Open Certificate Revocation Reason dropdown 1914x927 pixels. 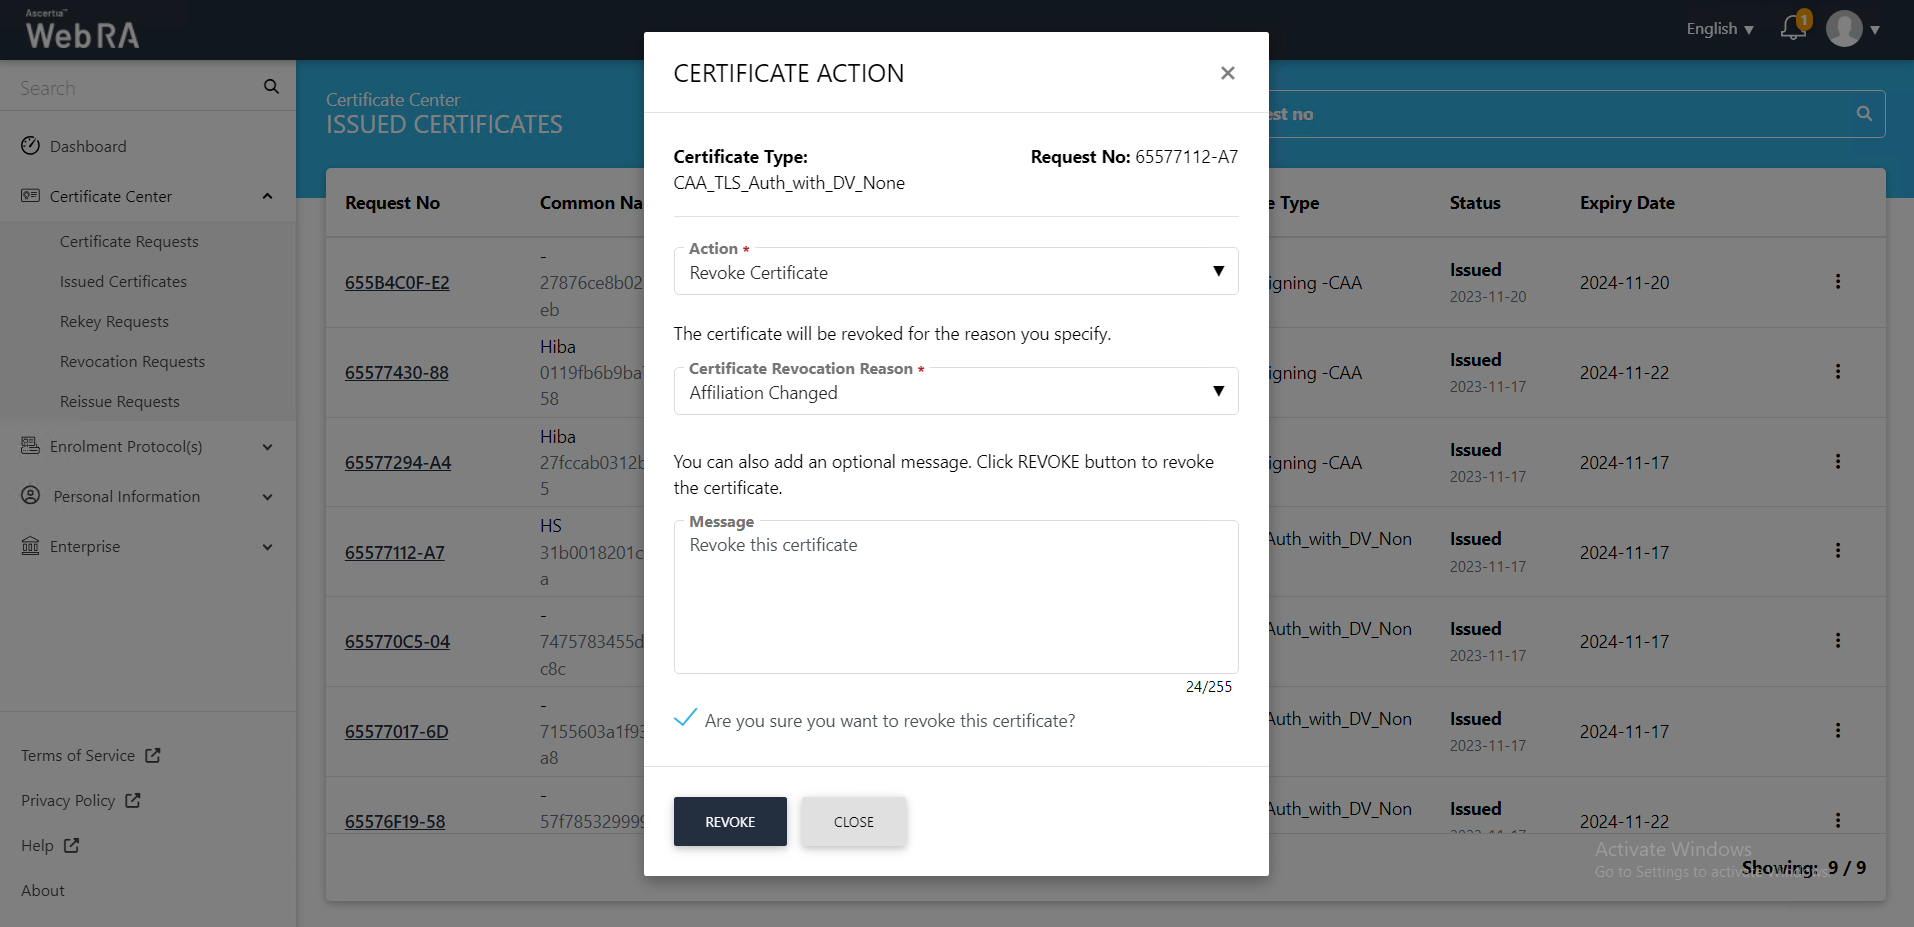pos(955,392)
